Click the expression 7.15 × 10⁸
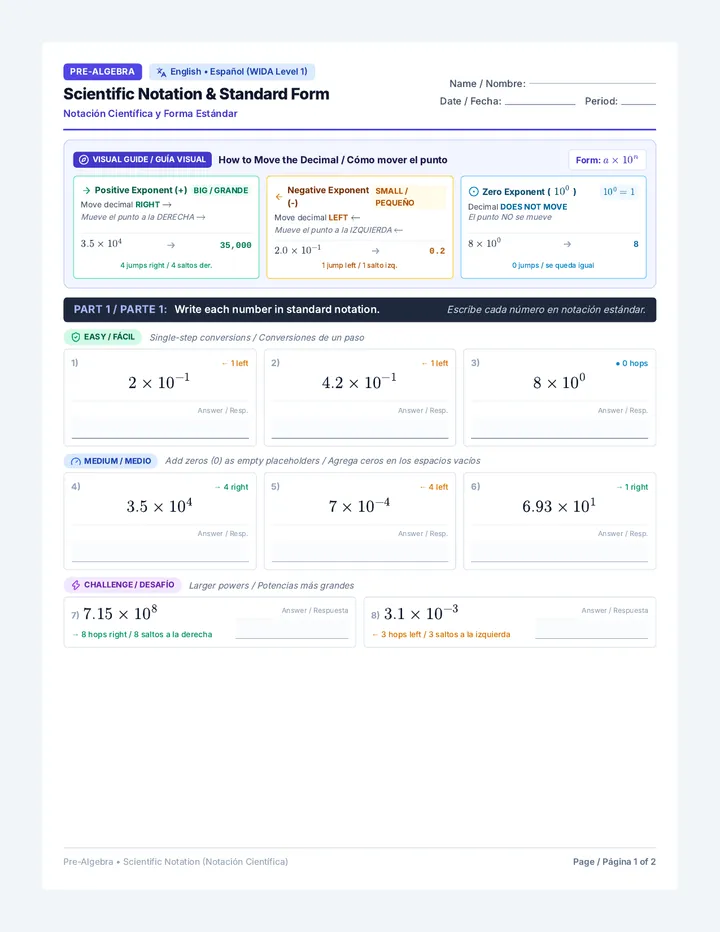Screen dimensions: 720x932 (120, 613)
